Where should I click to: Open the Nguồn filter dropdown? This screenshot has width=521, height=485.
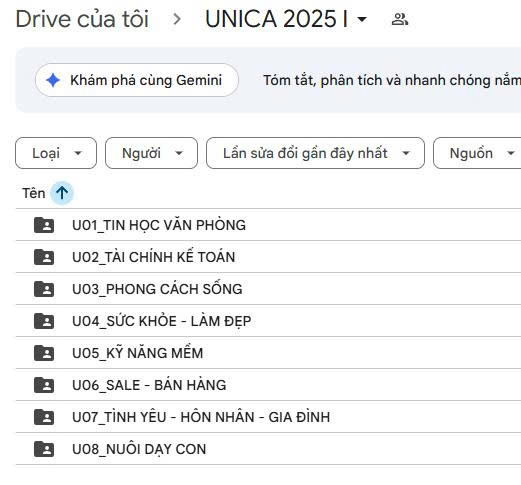tap(477, 153)
